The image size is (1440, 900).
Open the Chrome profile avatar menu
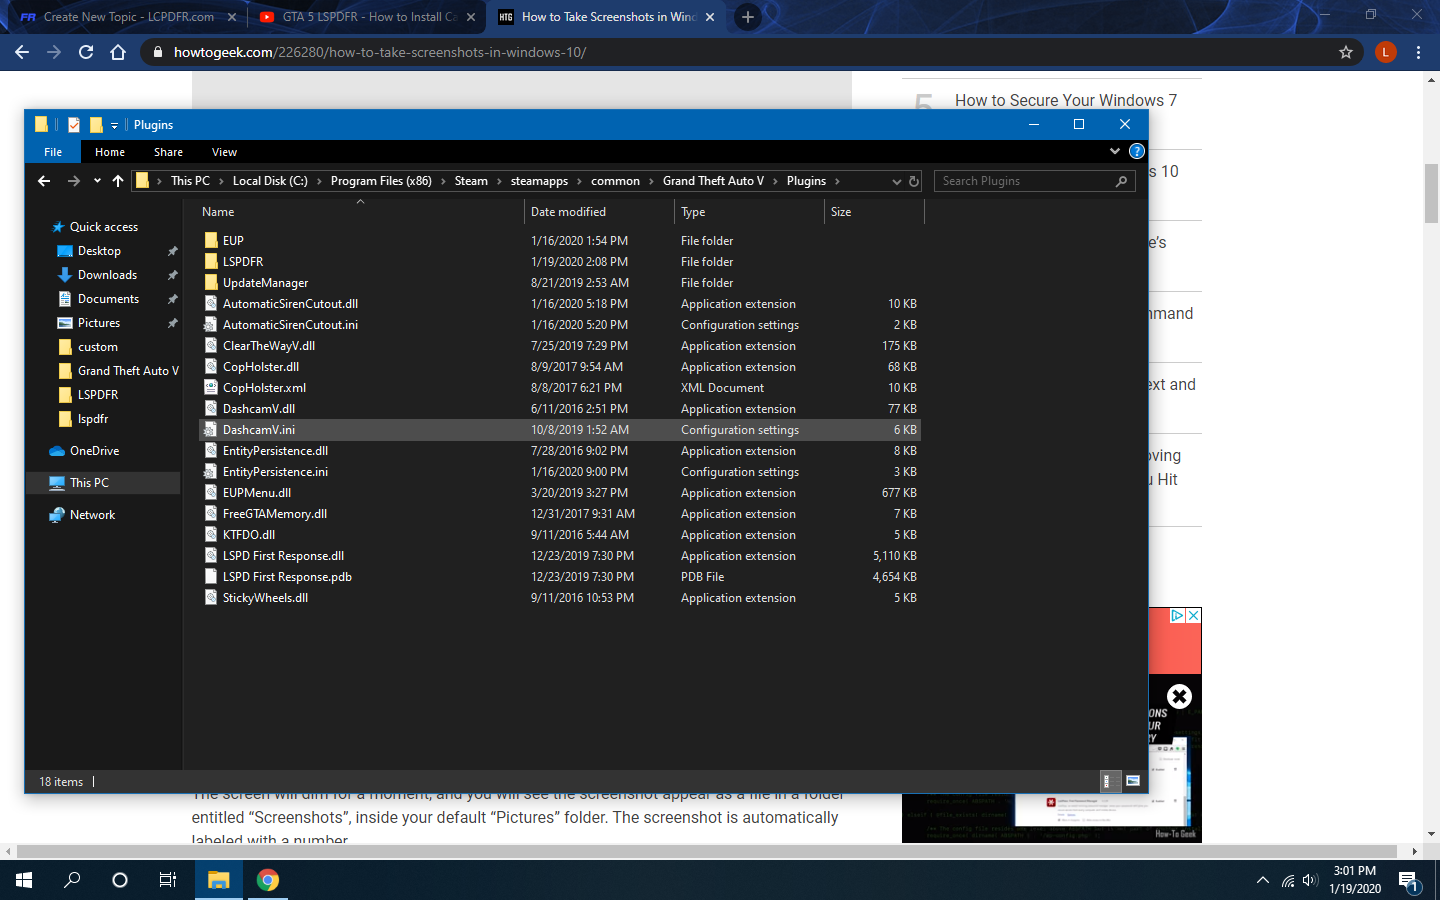1385,52
